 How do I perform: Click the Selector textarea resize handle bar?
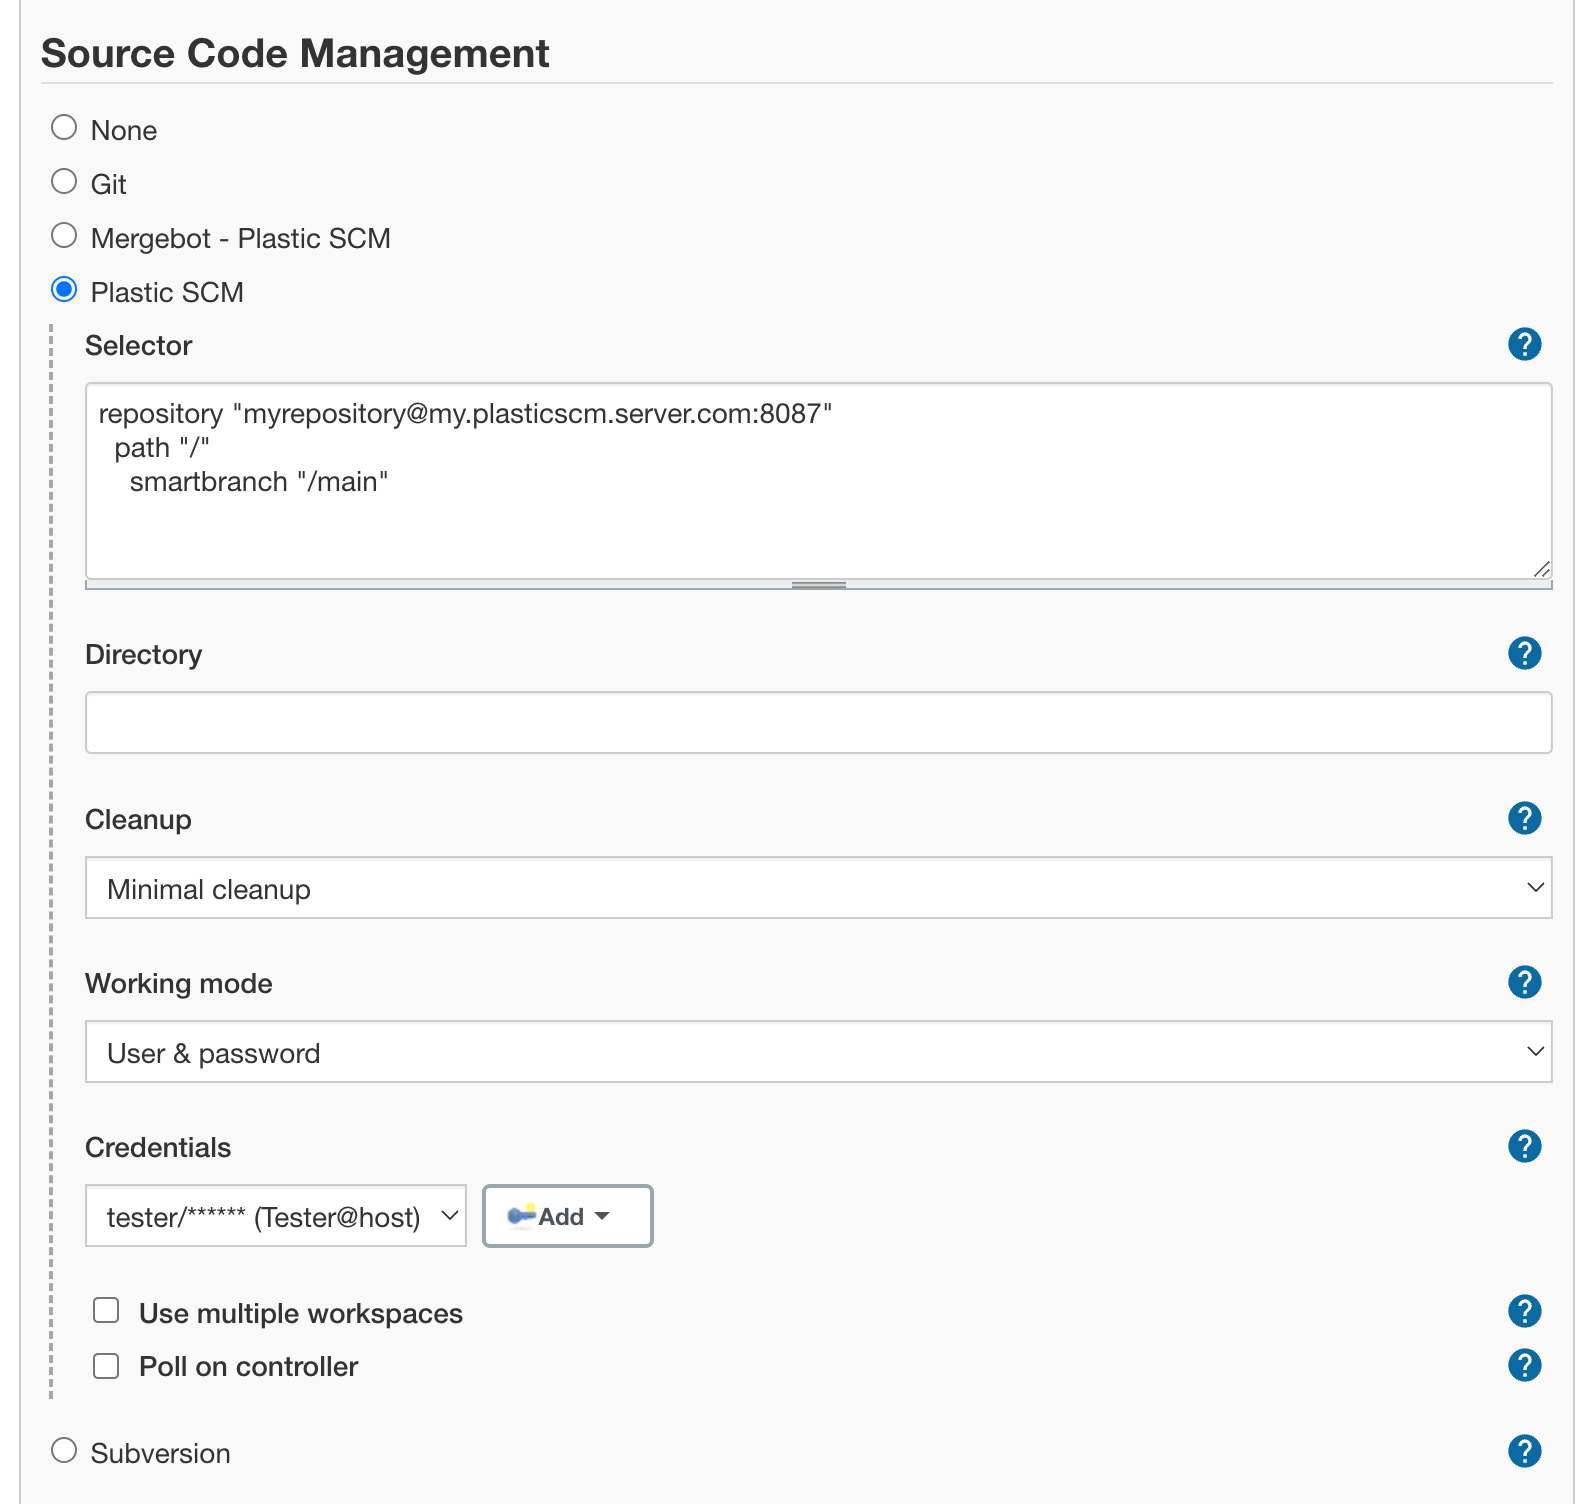[818, 585]
